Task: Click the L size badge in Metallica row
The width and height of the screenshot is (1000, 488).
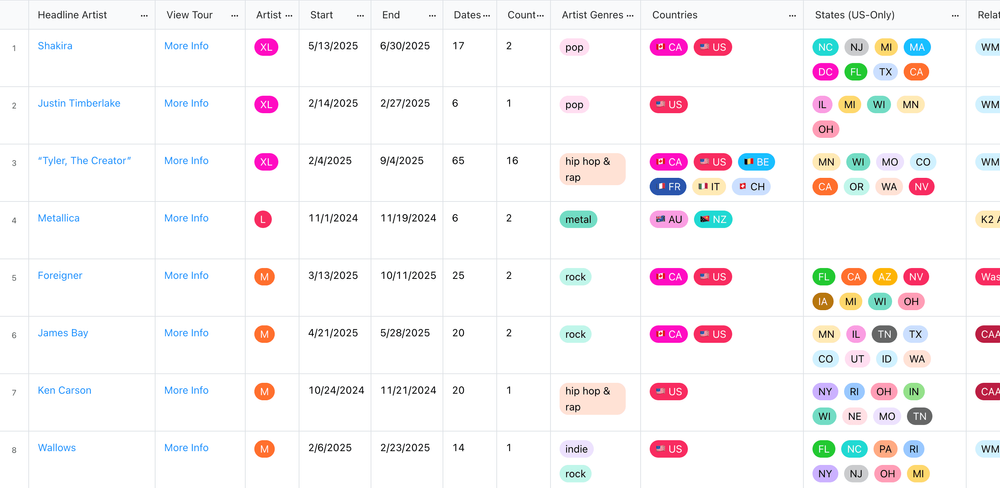Action: (x=263, y=219)
